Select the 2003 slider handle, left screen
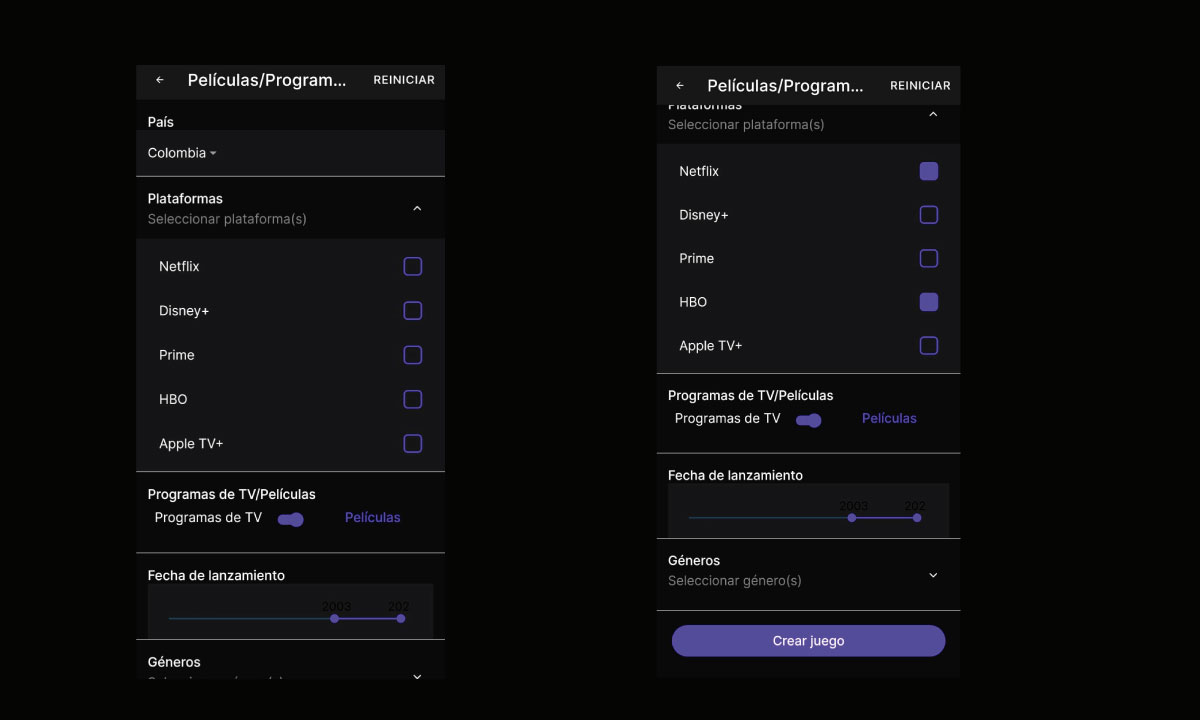This screenshot has height=720, width=1200. point(334,619)
